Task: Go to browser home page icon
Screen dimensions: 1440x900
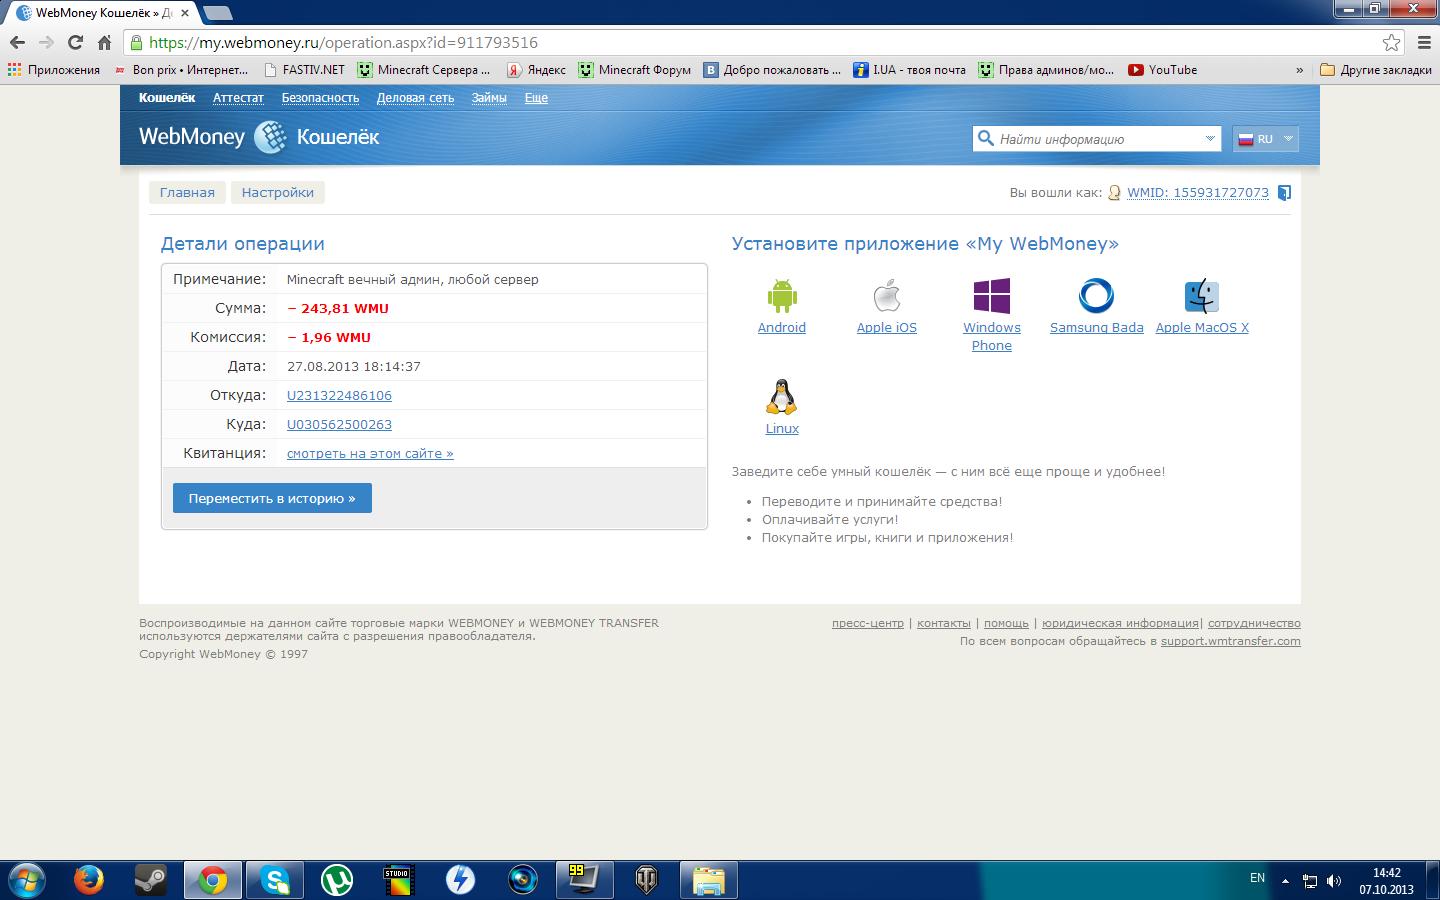Action: (x=104, y=42)
